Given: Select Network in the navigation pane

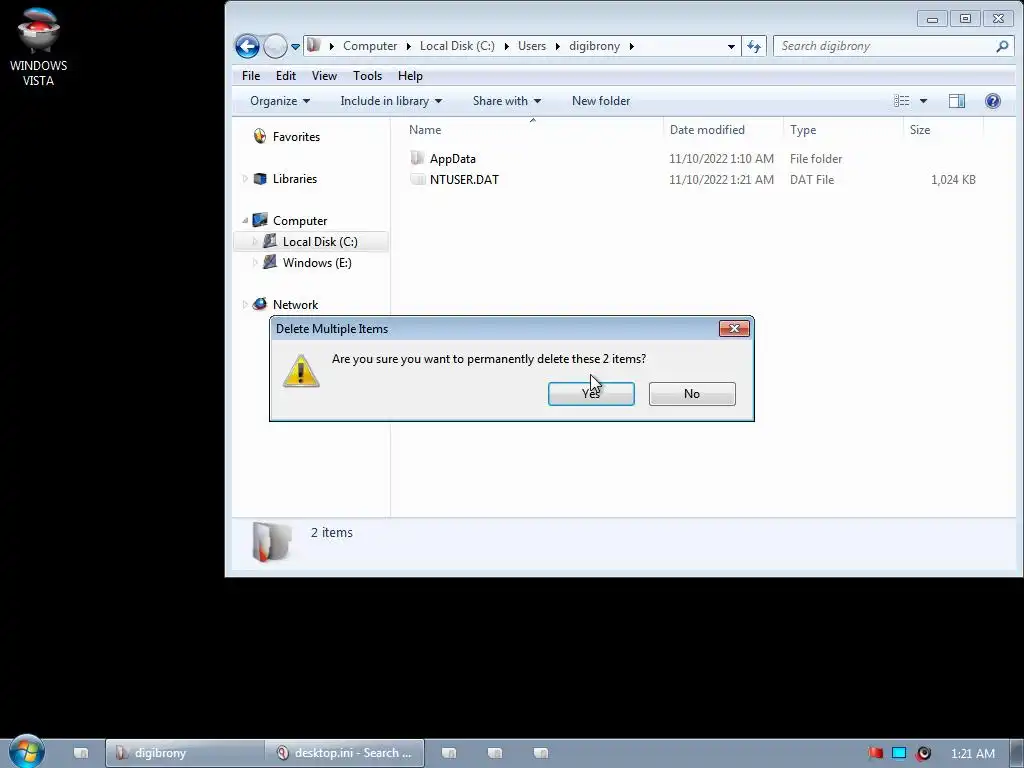Looking at the screenshot, I should (x=295, y=305).
